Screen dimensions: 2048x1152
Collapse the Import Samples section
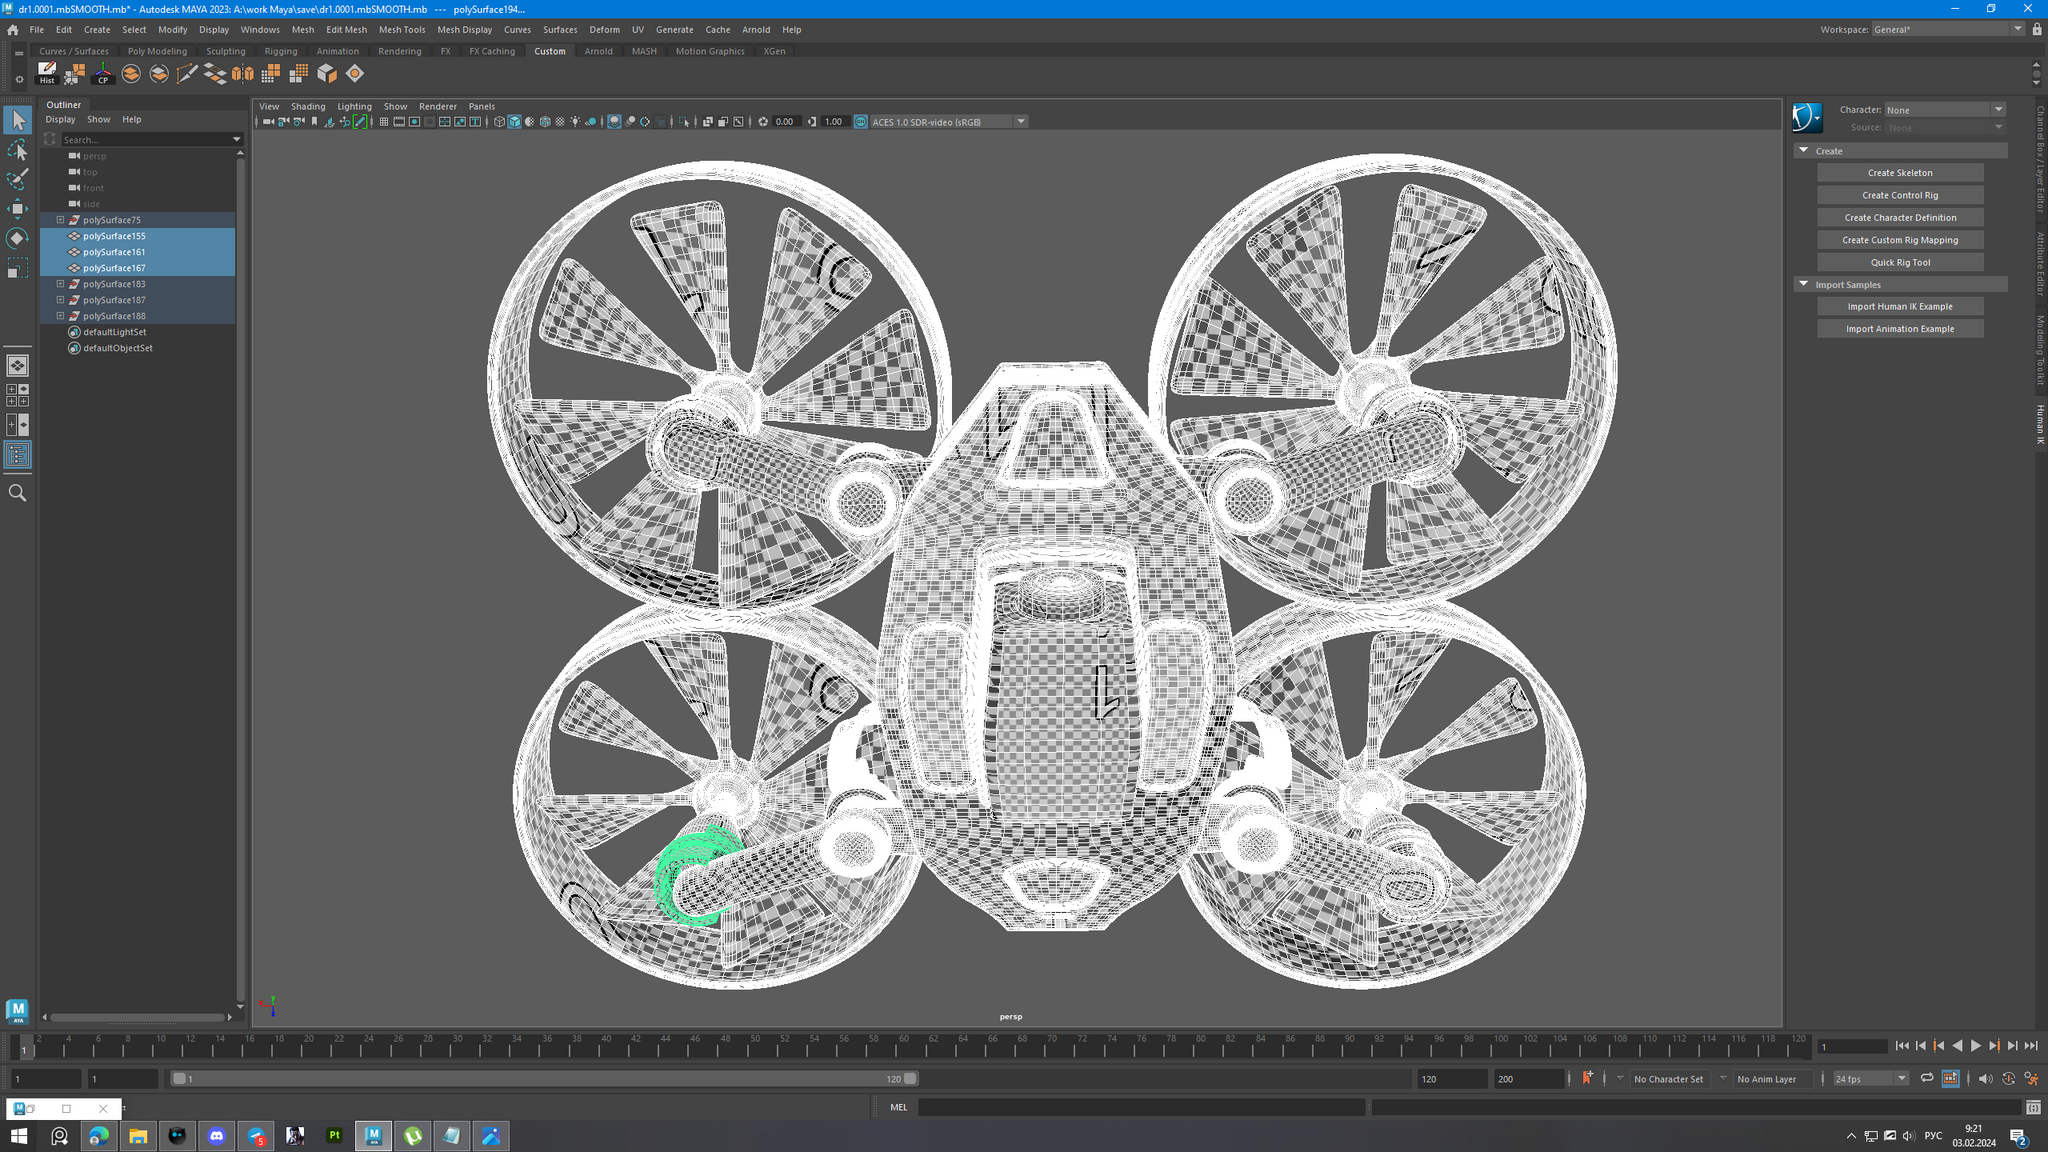[x=1804, y=284]
